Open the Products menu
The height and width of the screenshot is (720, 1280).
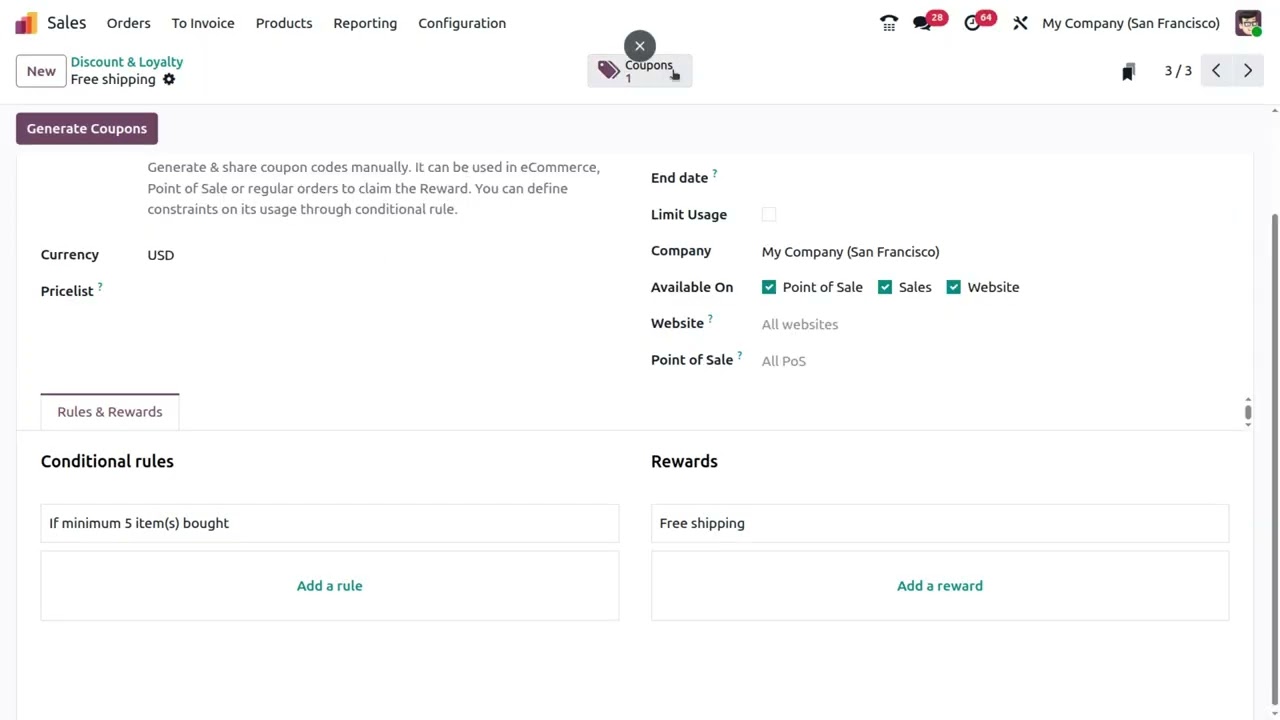pos(284,23)
